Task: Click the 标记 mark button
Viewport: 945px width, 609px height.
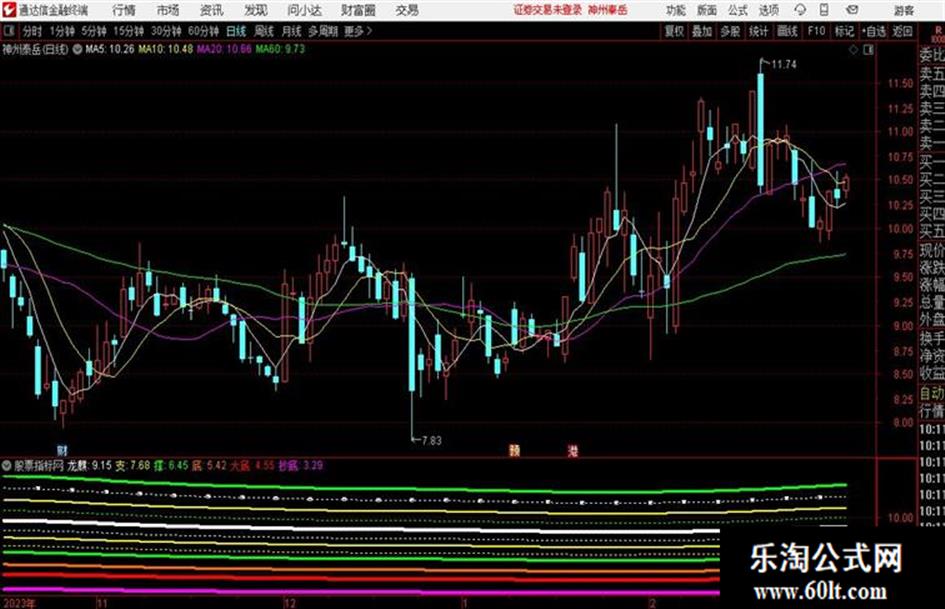Action: click(x=844, y=31)
